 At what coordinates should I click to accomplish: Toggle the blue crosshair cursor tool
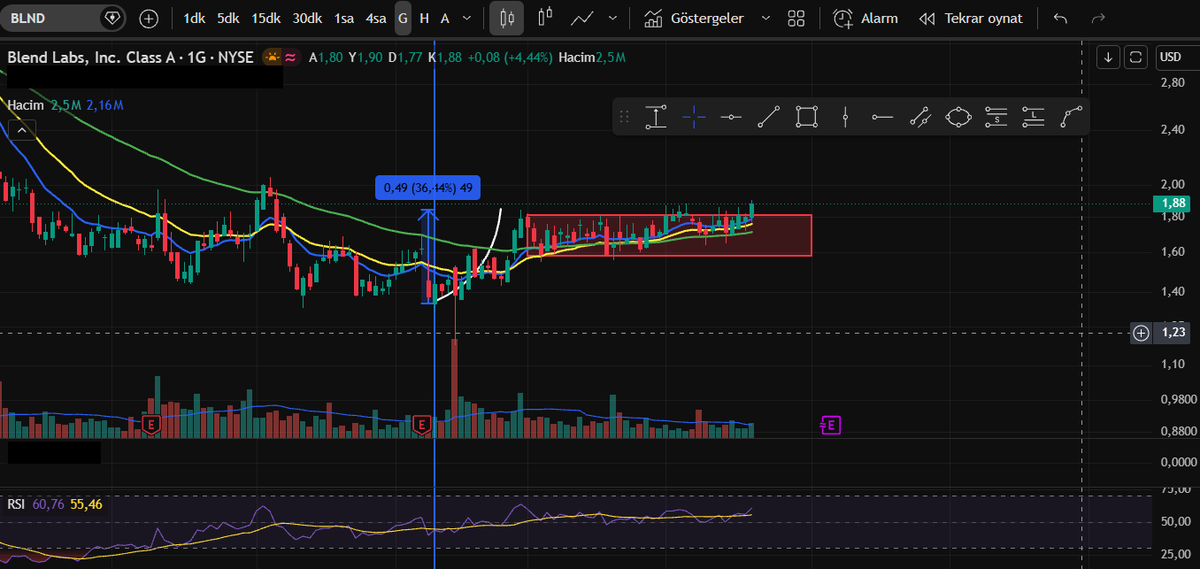(694, 117)
